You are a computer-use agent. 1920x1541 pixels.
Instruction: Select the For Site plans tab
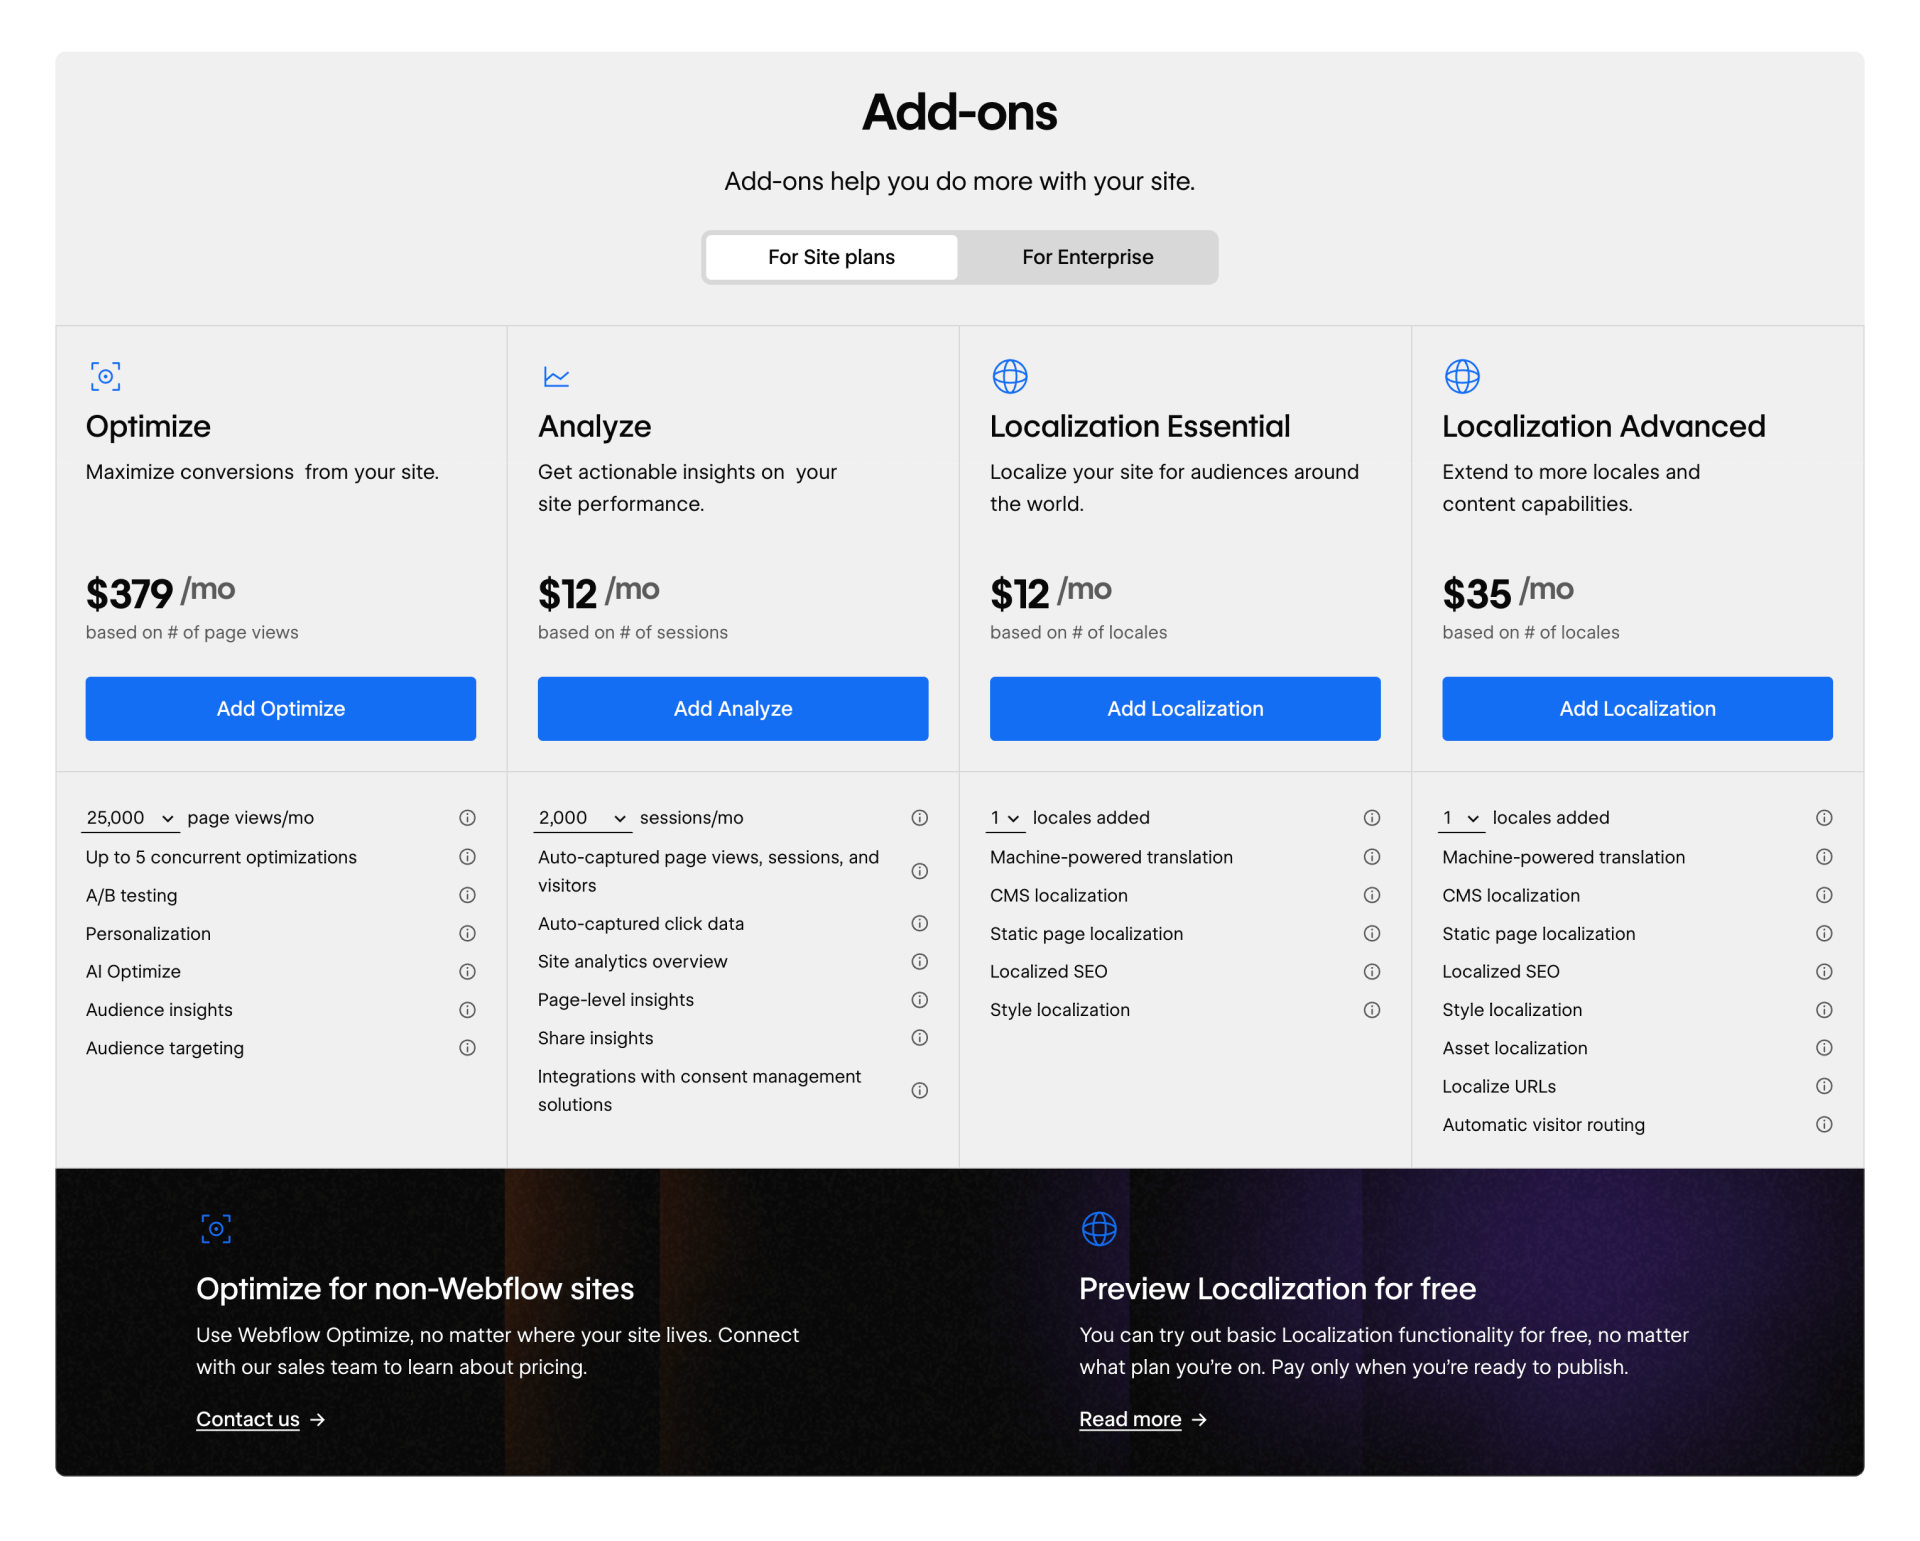coord(831,257)
